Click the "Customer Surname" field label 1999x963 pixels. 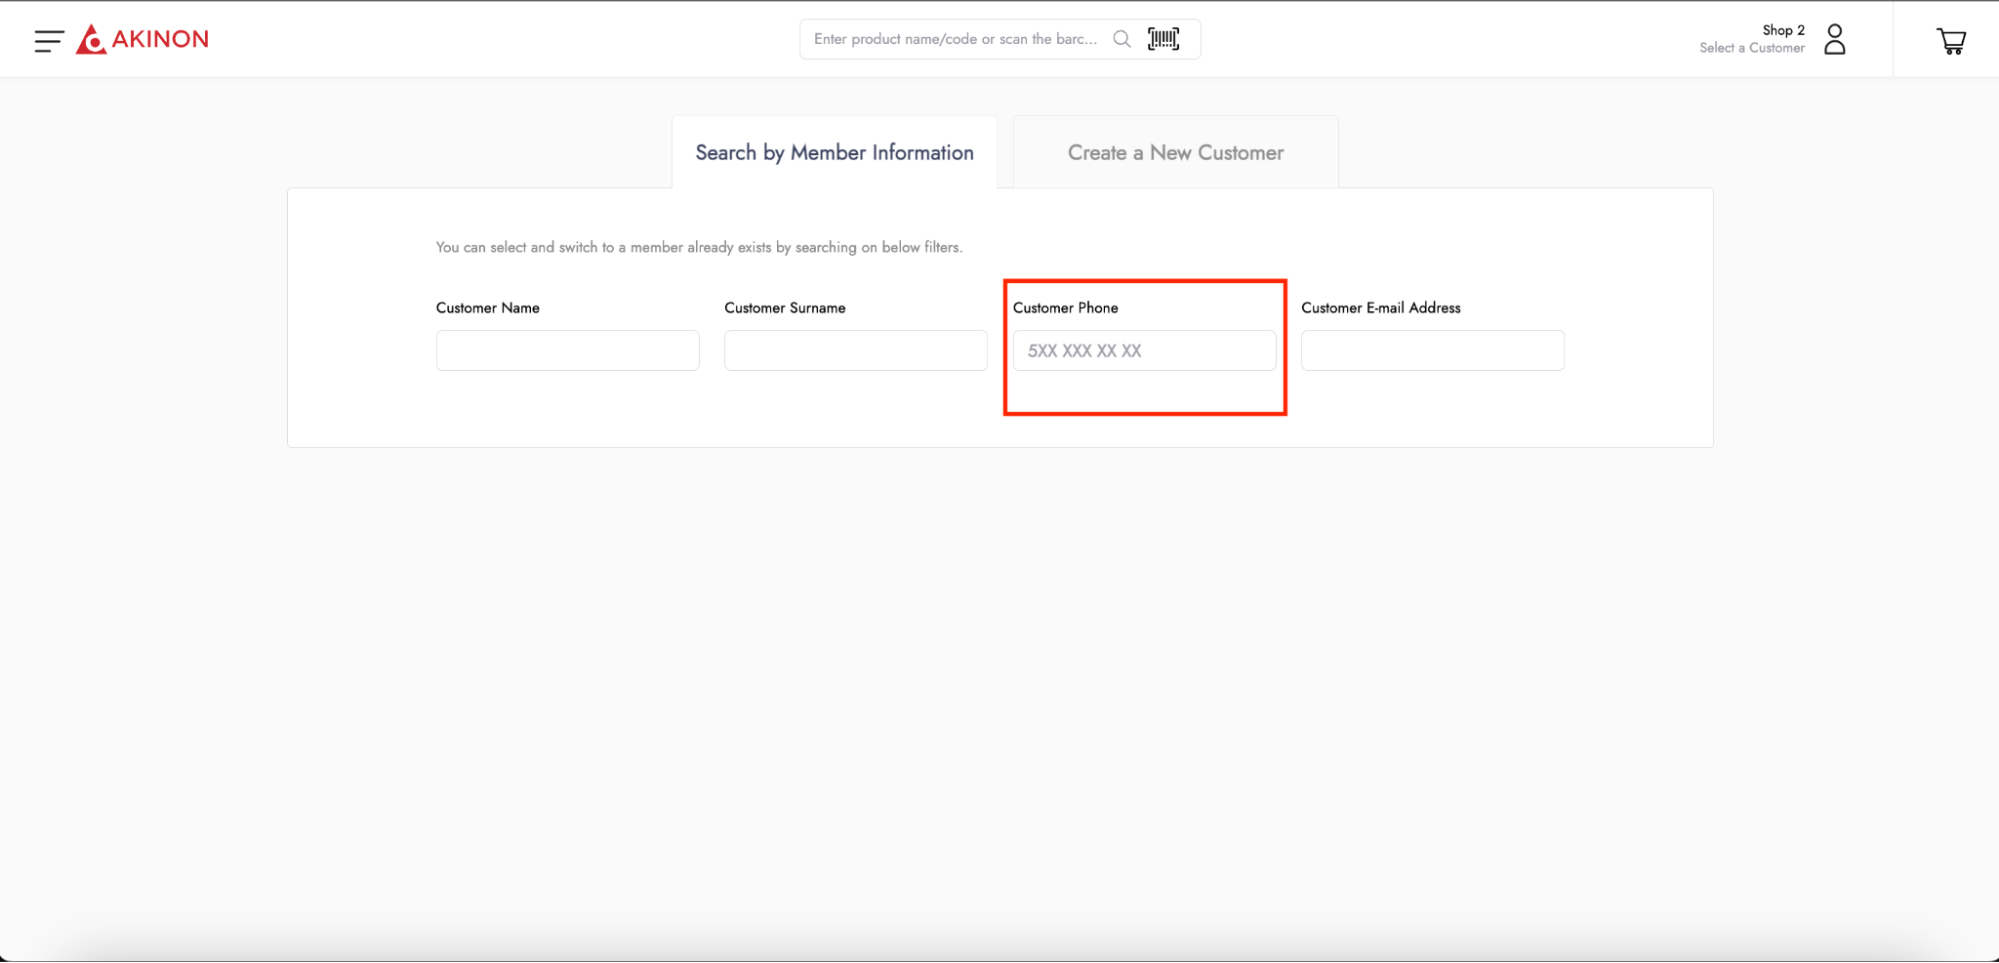pos(784,308)
